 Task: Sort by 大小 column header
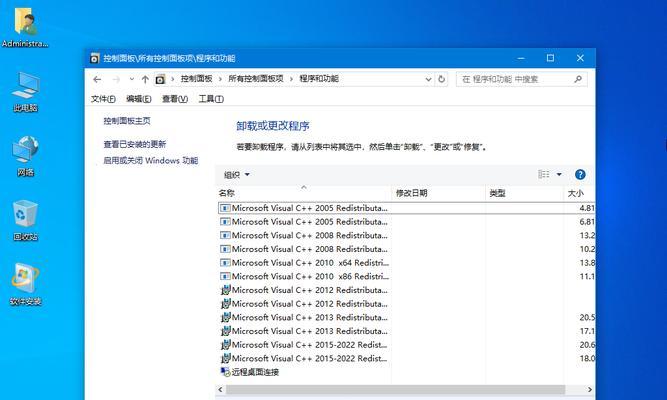point(579,193)
